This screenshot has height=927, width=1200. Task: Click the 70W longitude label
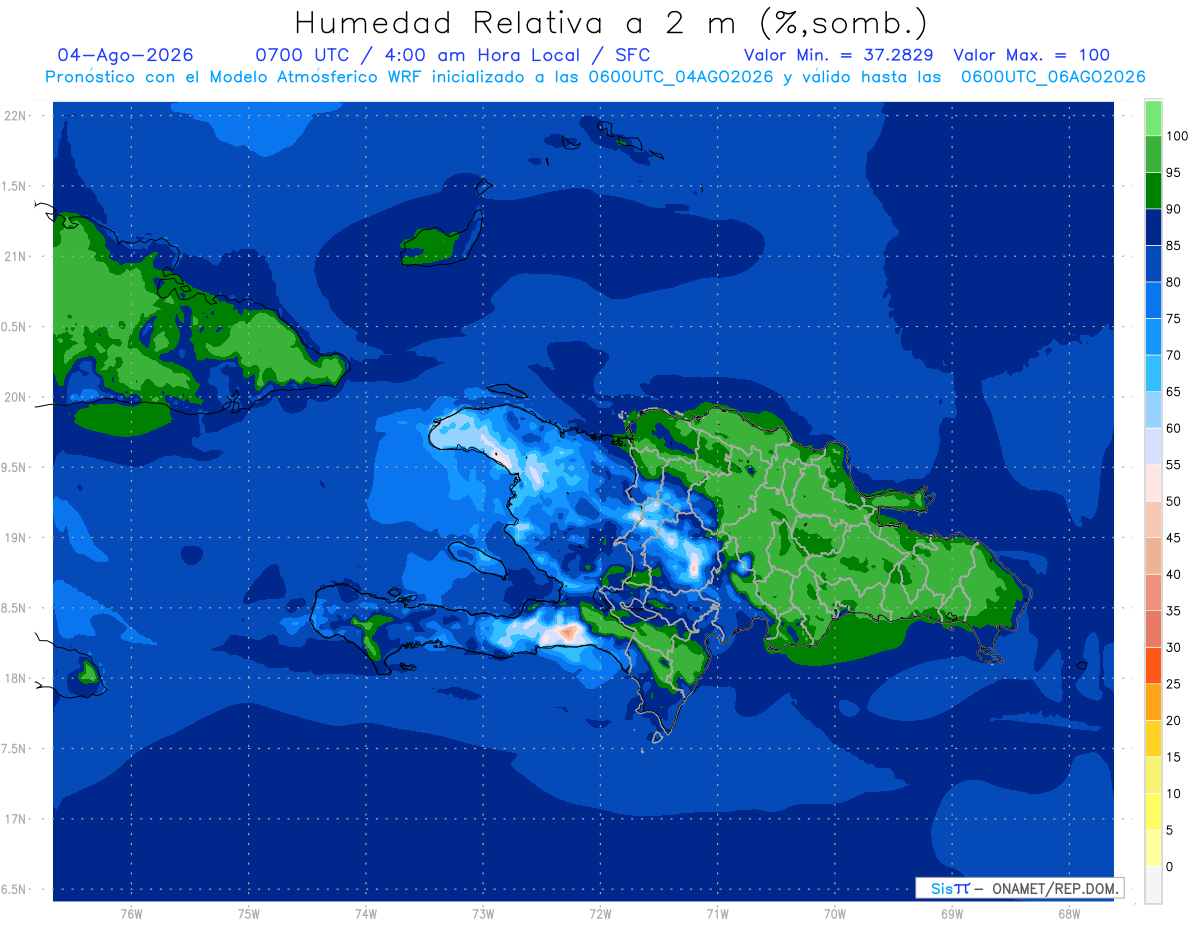pos(834,914)
